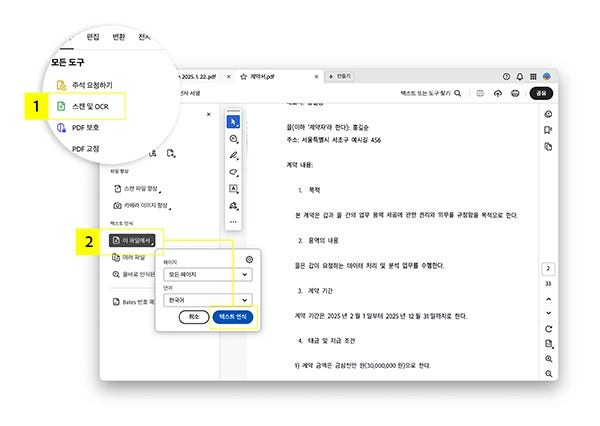Open the pages dropdown 모든 페이지
This screenshot has width=600, height=426.
tap(208, 275)
